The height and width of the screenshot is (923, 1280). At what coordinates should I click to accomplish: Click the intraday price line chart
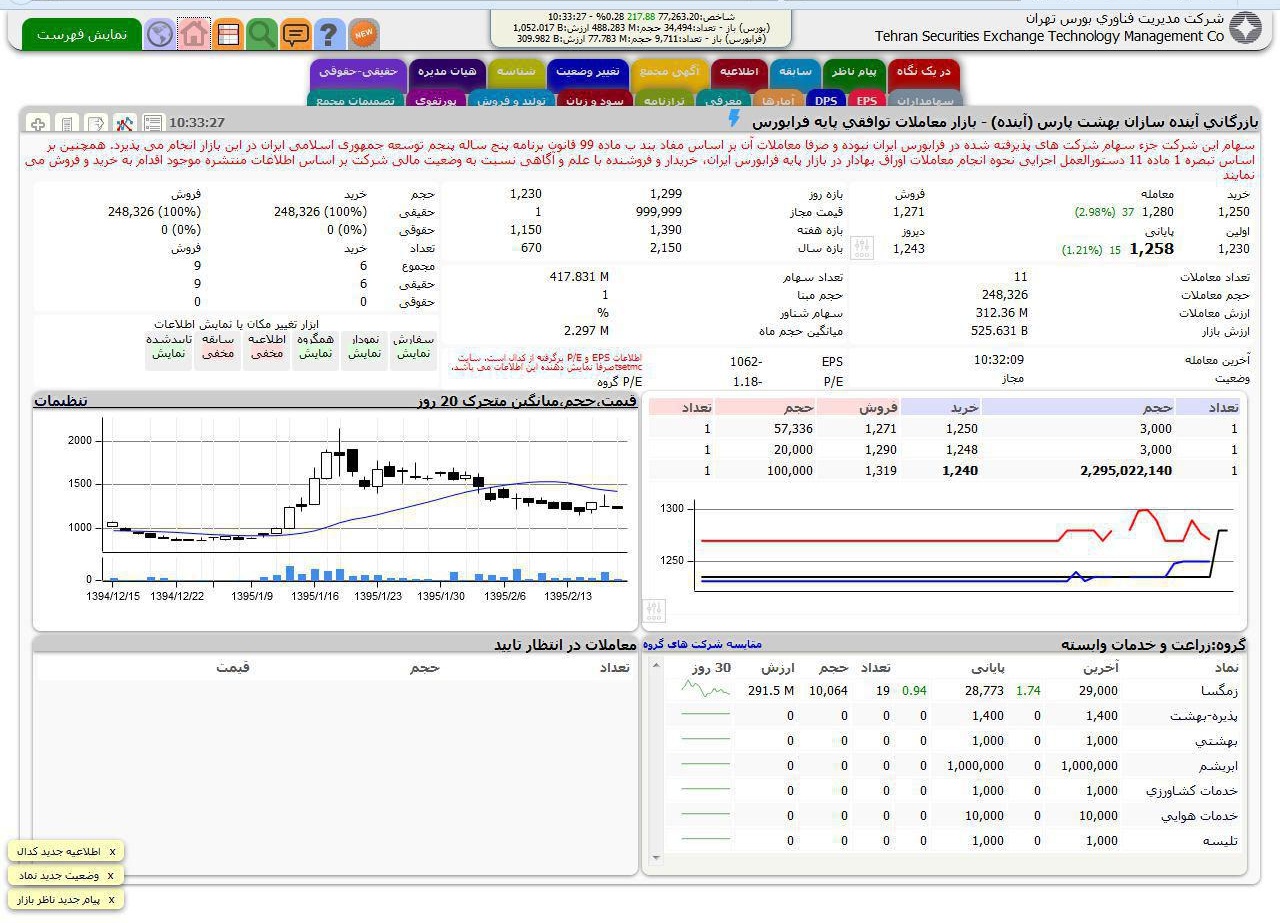[x=945, y=545]
